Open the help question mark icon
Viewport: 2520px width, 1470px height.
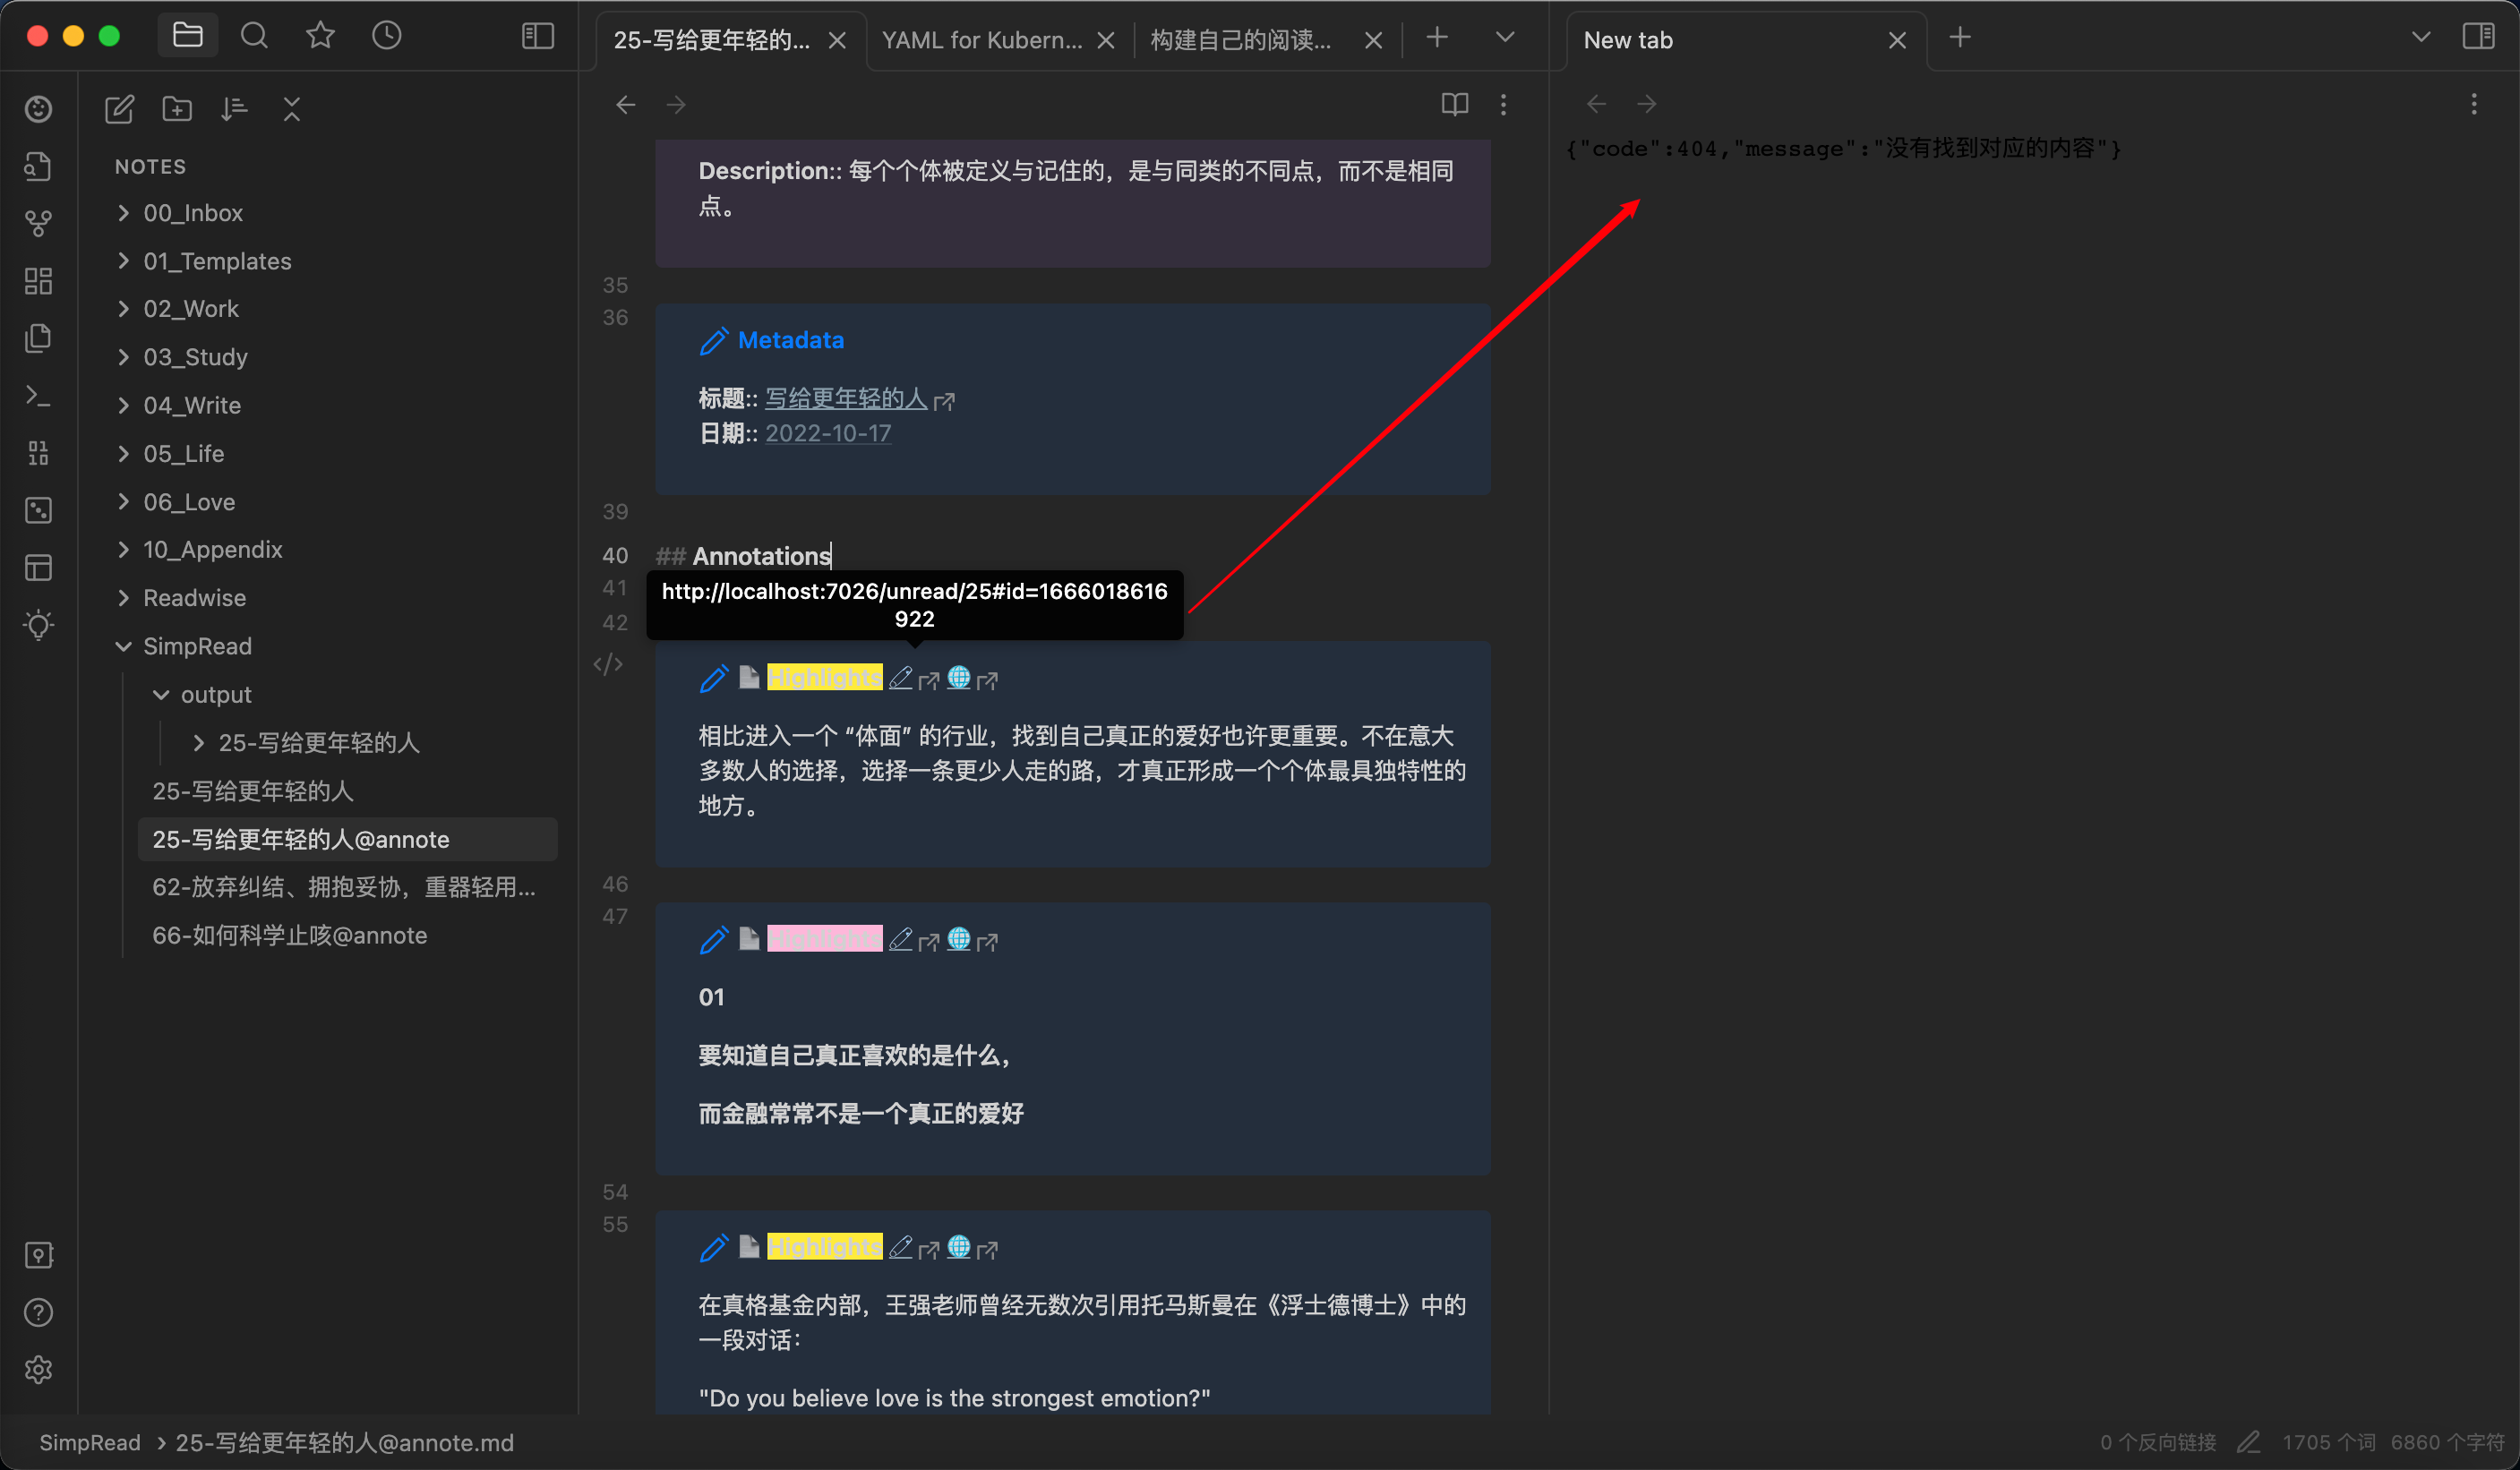(x=38, y=1312)
